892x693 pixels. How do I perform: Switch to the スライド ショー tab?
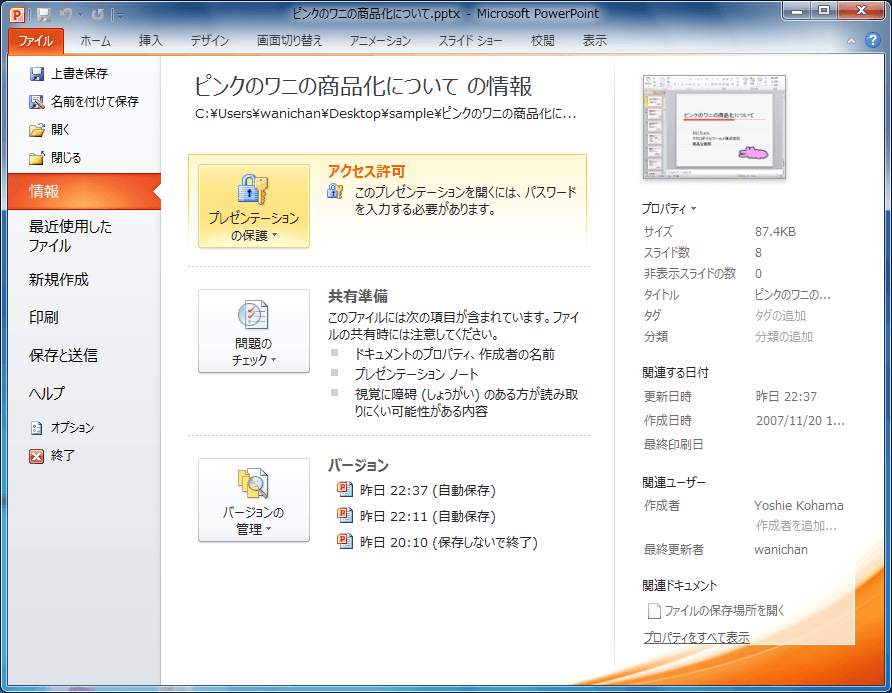470,41
